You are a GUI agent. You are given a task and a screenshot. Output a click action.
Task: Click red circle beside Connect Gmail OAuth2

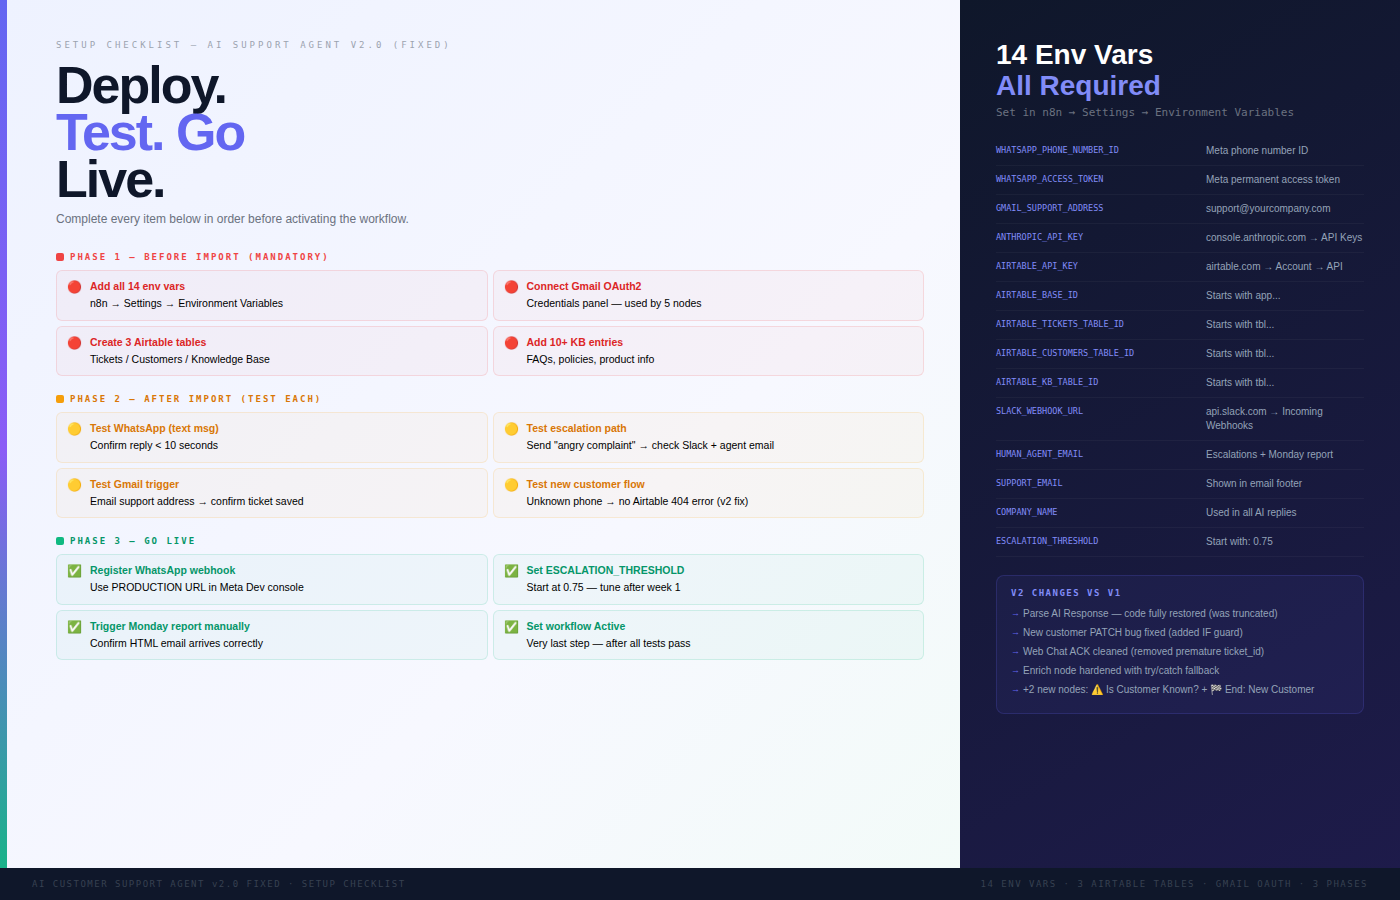click(x=511, y=287)
